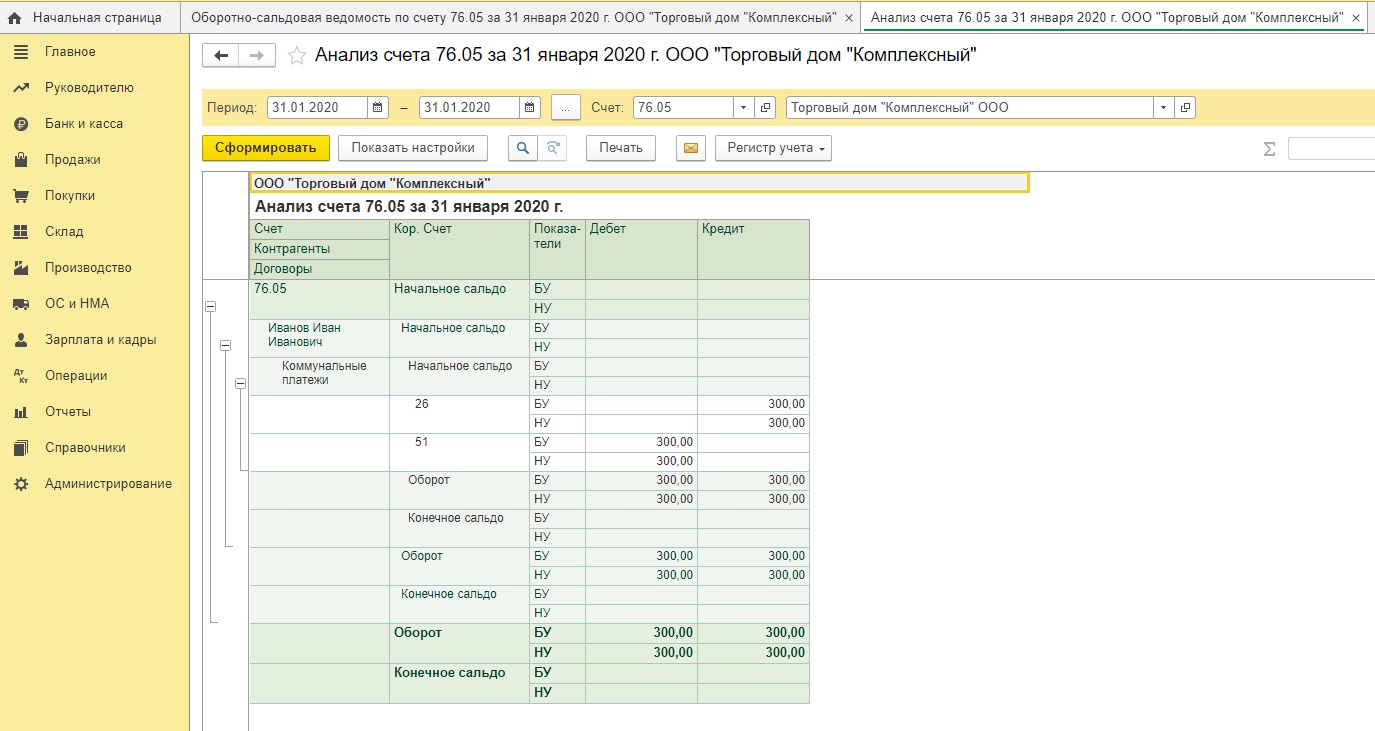Send report by email envelope icon
Screen dimensions: 1375x731
[x=690, y=148]
